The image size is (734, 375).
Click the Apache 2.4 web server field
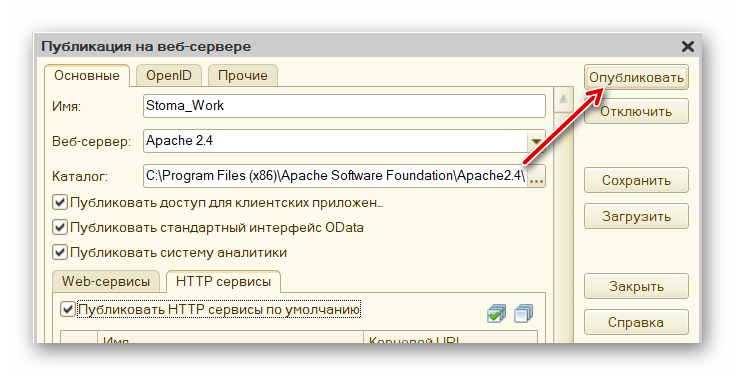tap(335, 141)
